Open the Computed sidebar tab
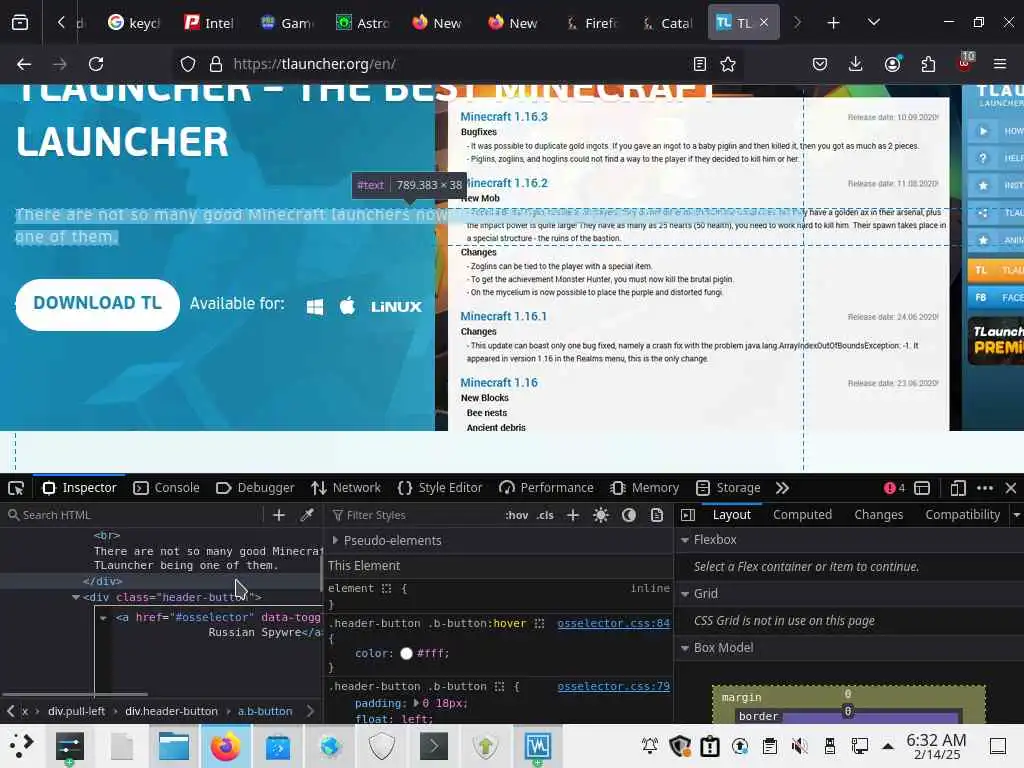Image resolution: width=1024 pixels, height=768 pixels. [x=802, y=515]
